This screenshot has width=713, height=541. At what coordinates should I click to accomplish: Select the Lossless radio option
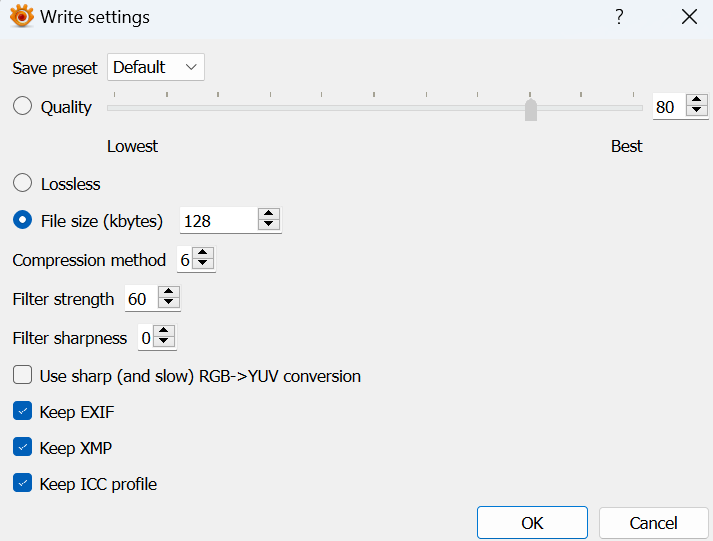pos(22,183)
